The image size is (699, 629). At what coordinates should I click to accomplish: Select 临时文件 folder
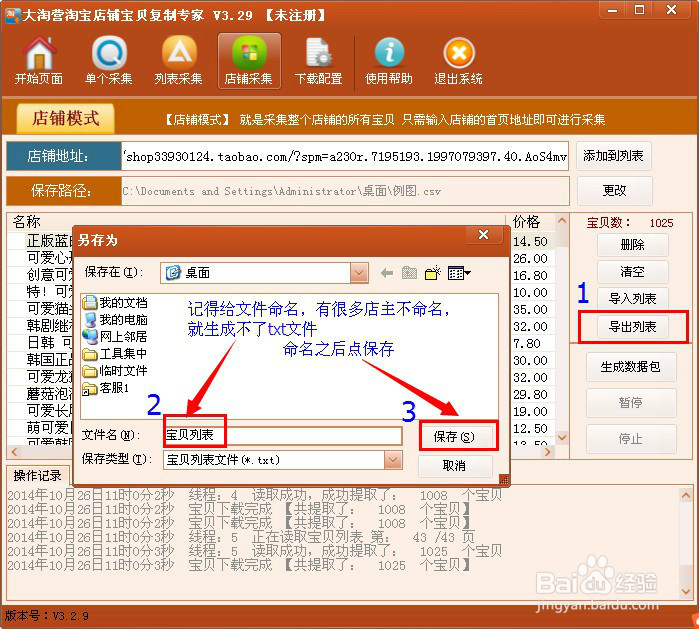point(115,371)
